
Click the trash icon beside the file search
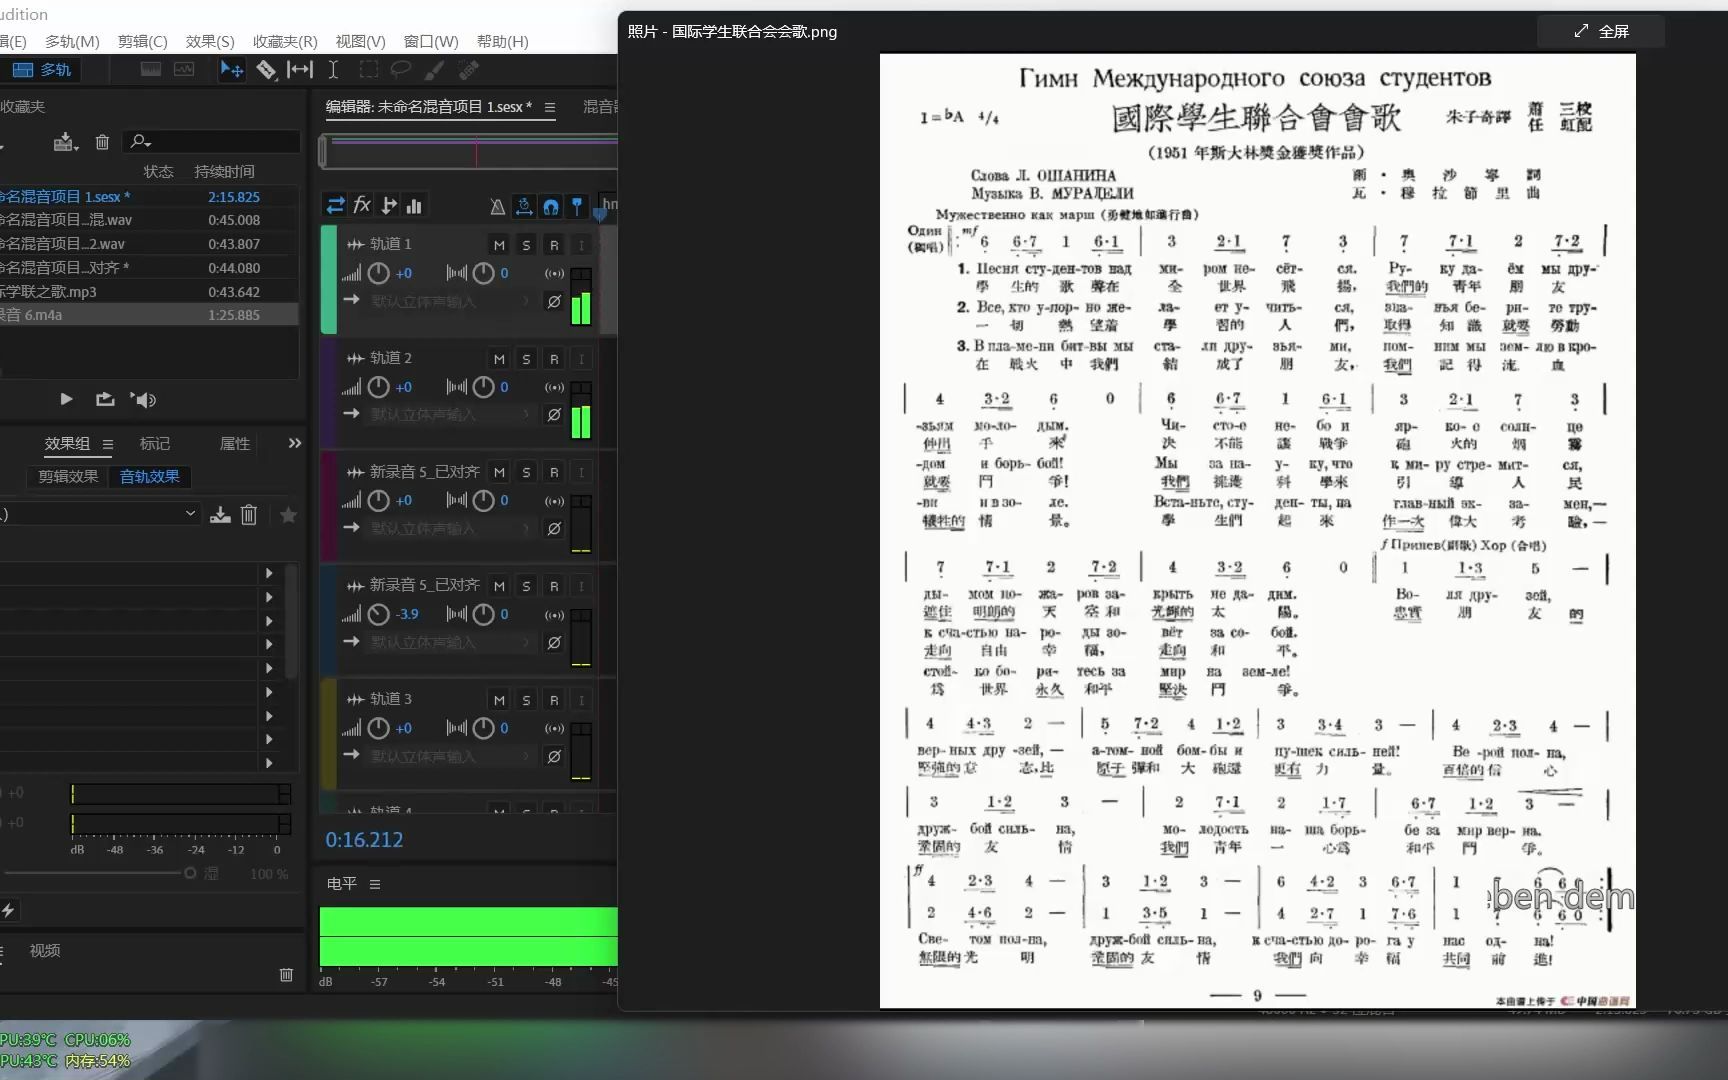point(102,142)
